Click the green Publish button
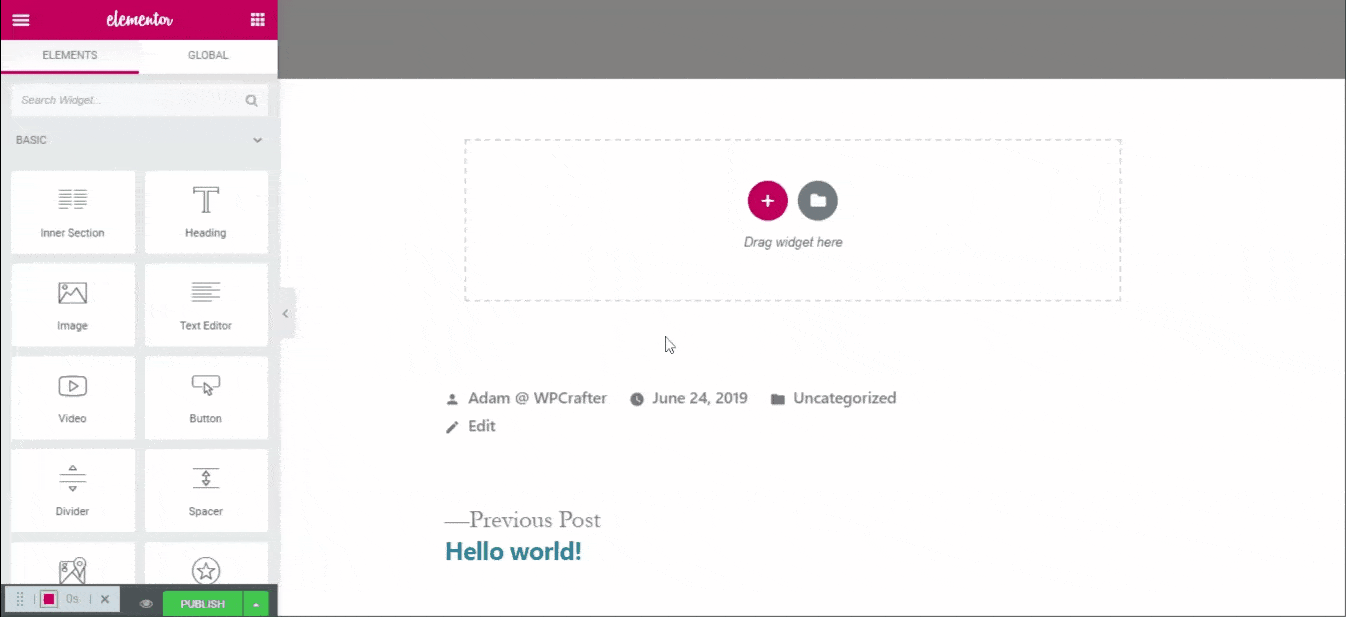Image resolution: width=1346 pixels, height=617 pixels. (x=203, y=604)
